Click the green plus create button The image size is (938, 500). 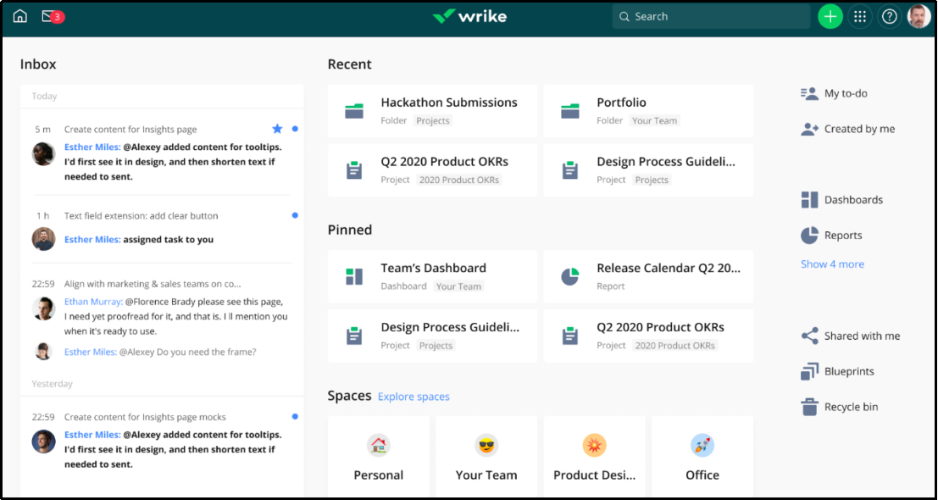830,17
